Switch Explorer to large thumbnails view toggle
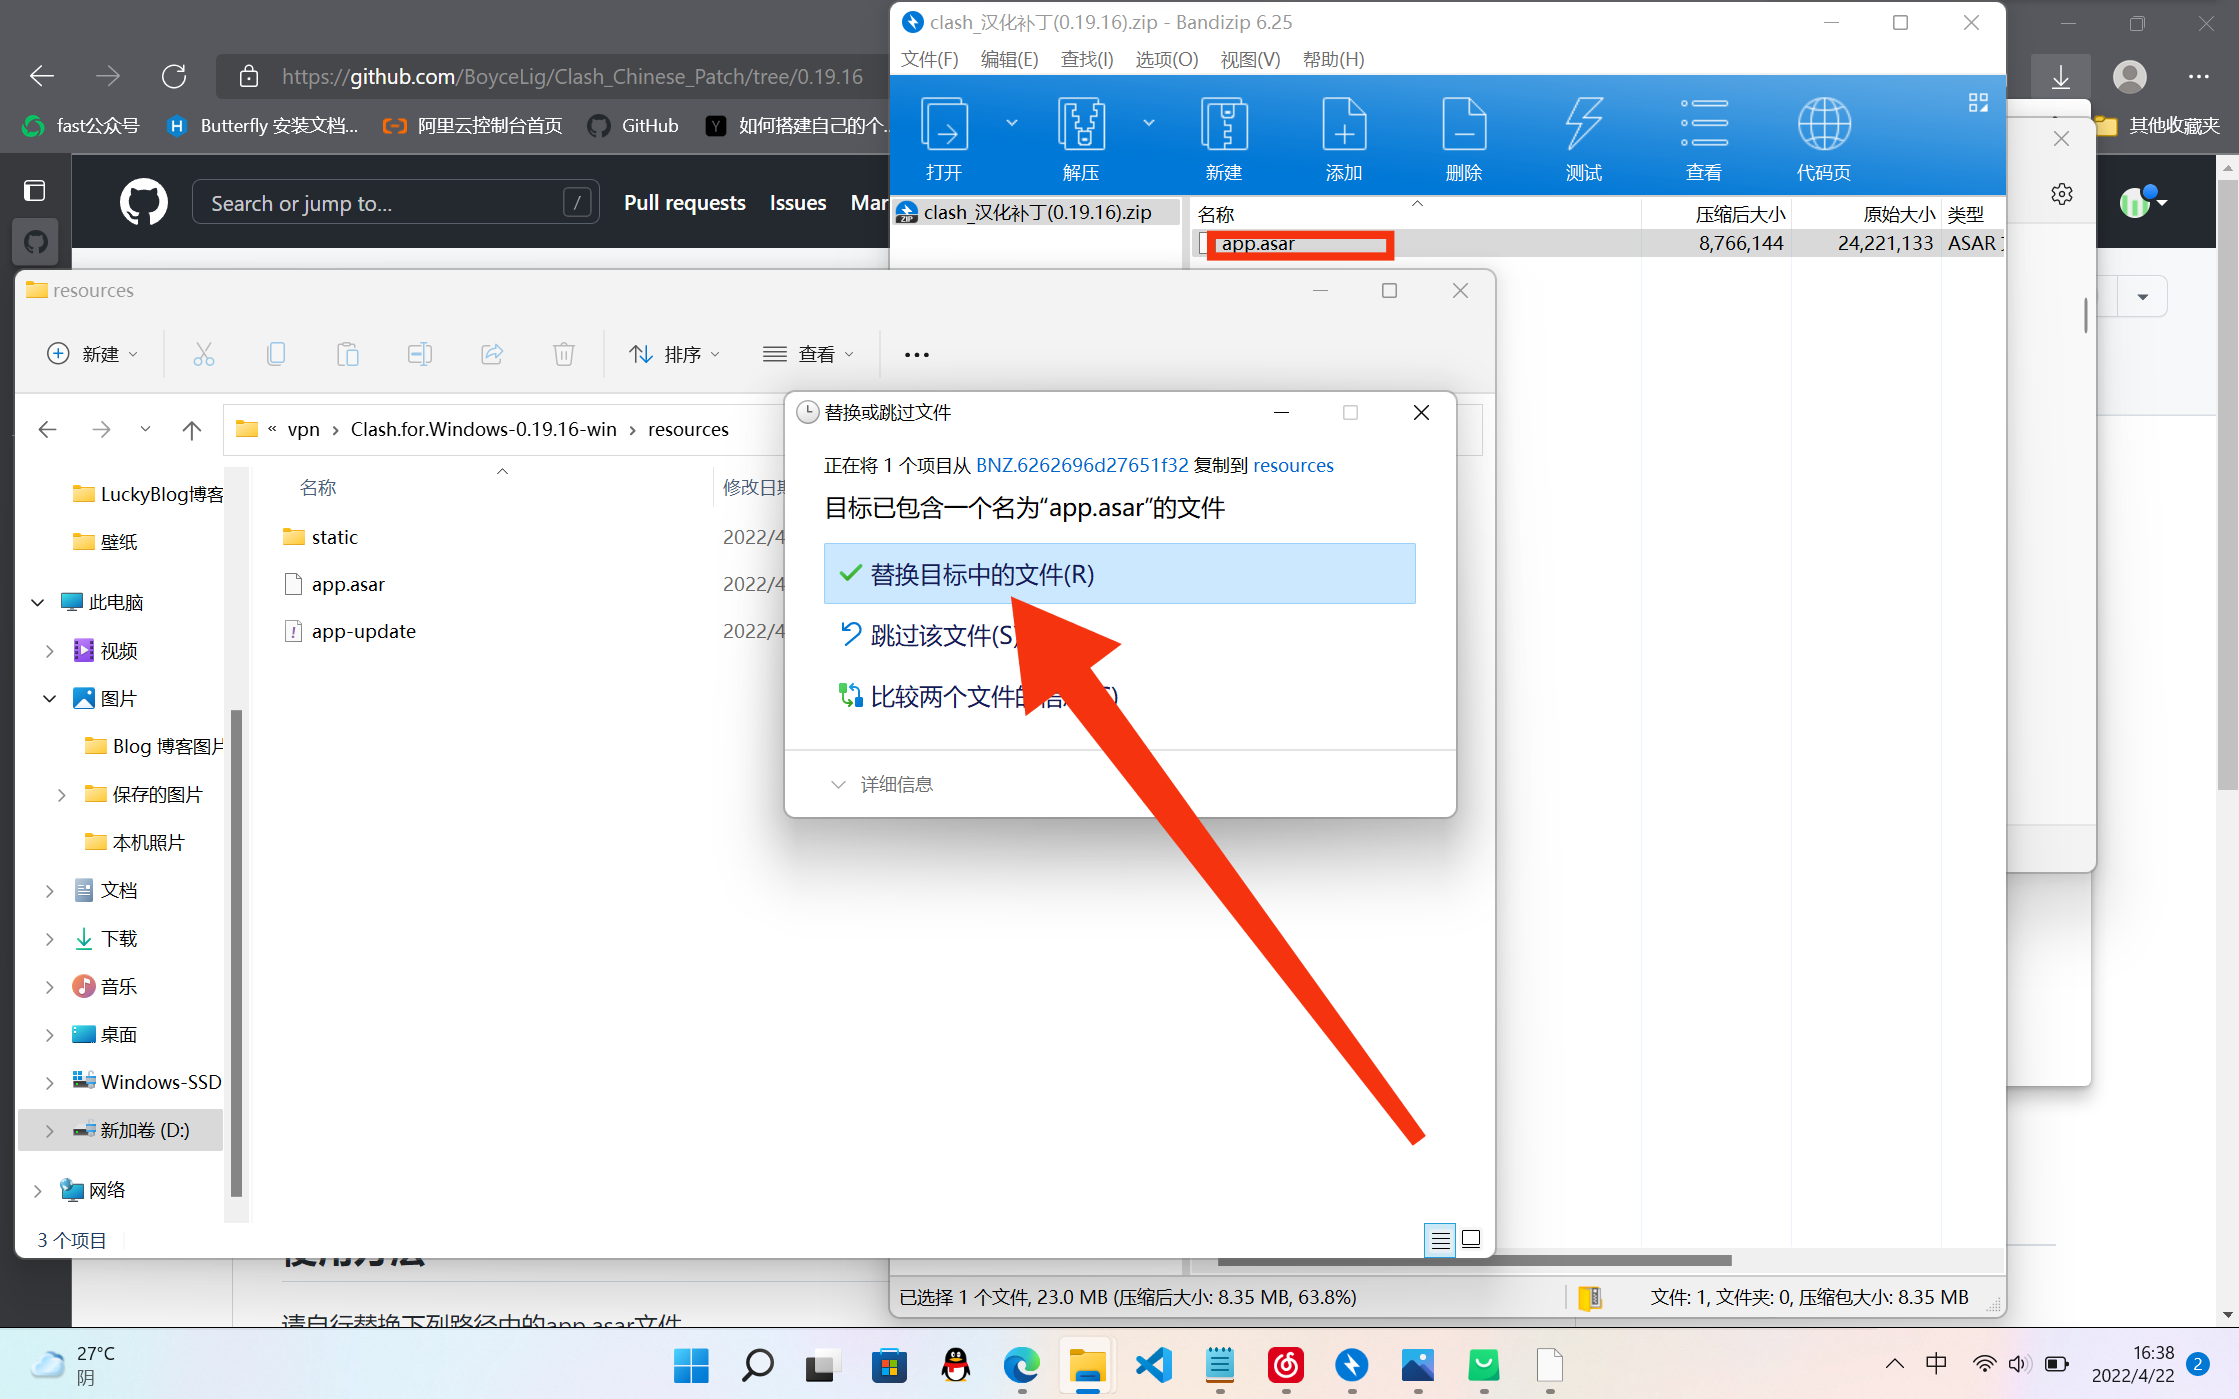This screenshot has width=2239, height=1399. [1471, 1239]
